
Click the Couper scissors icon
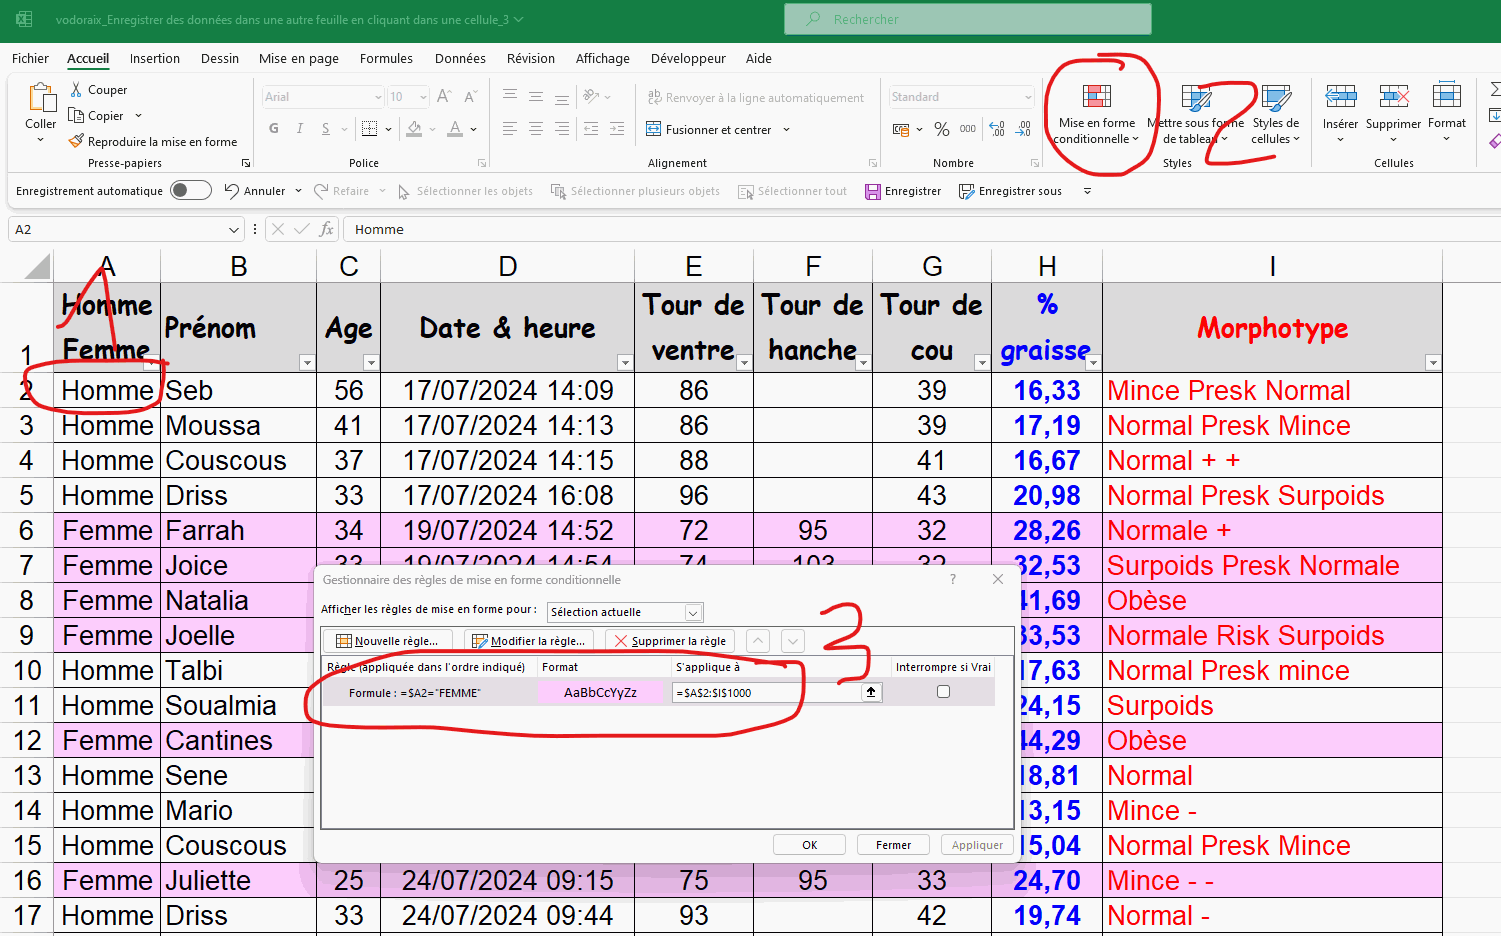[x=76, y=90]
